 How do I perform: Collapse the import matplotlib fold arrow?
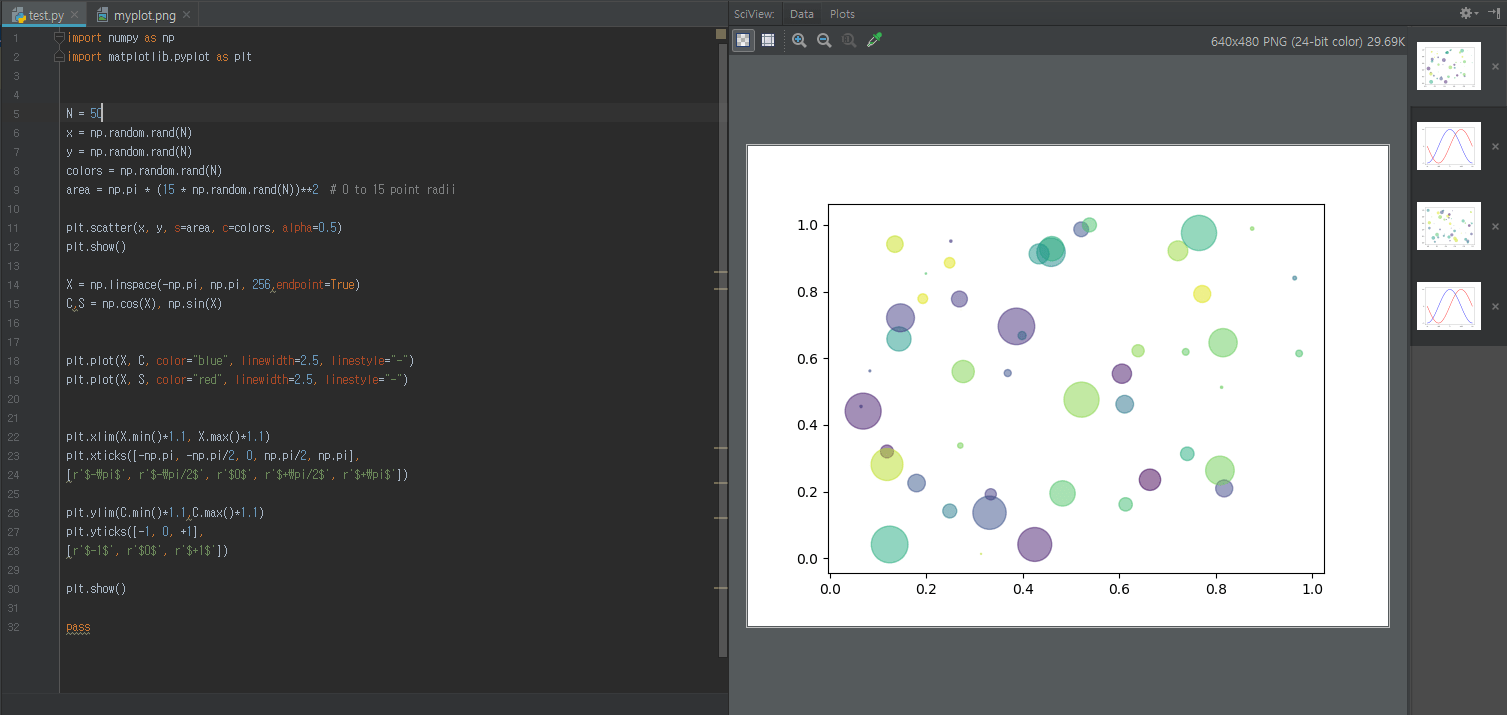point(59,56)
